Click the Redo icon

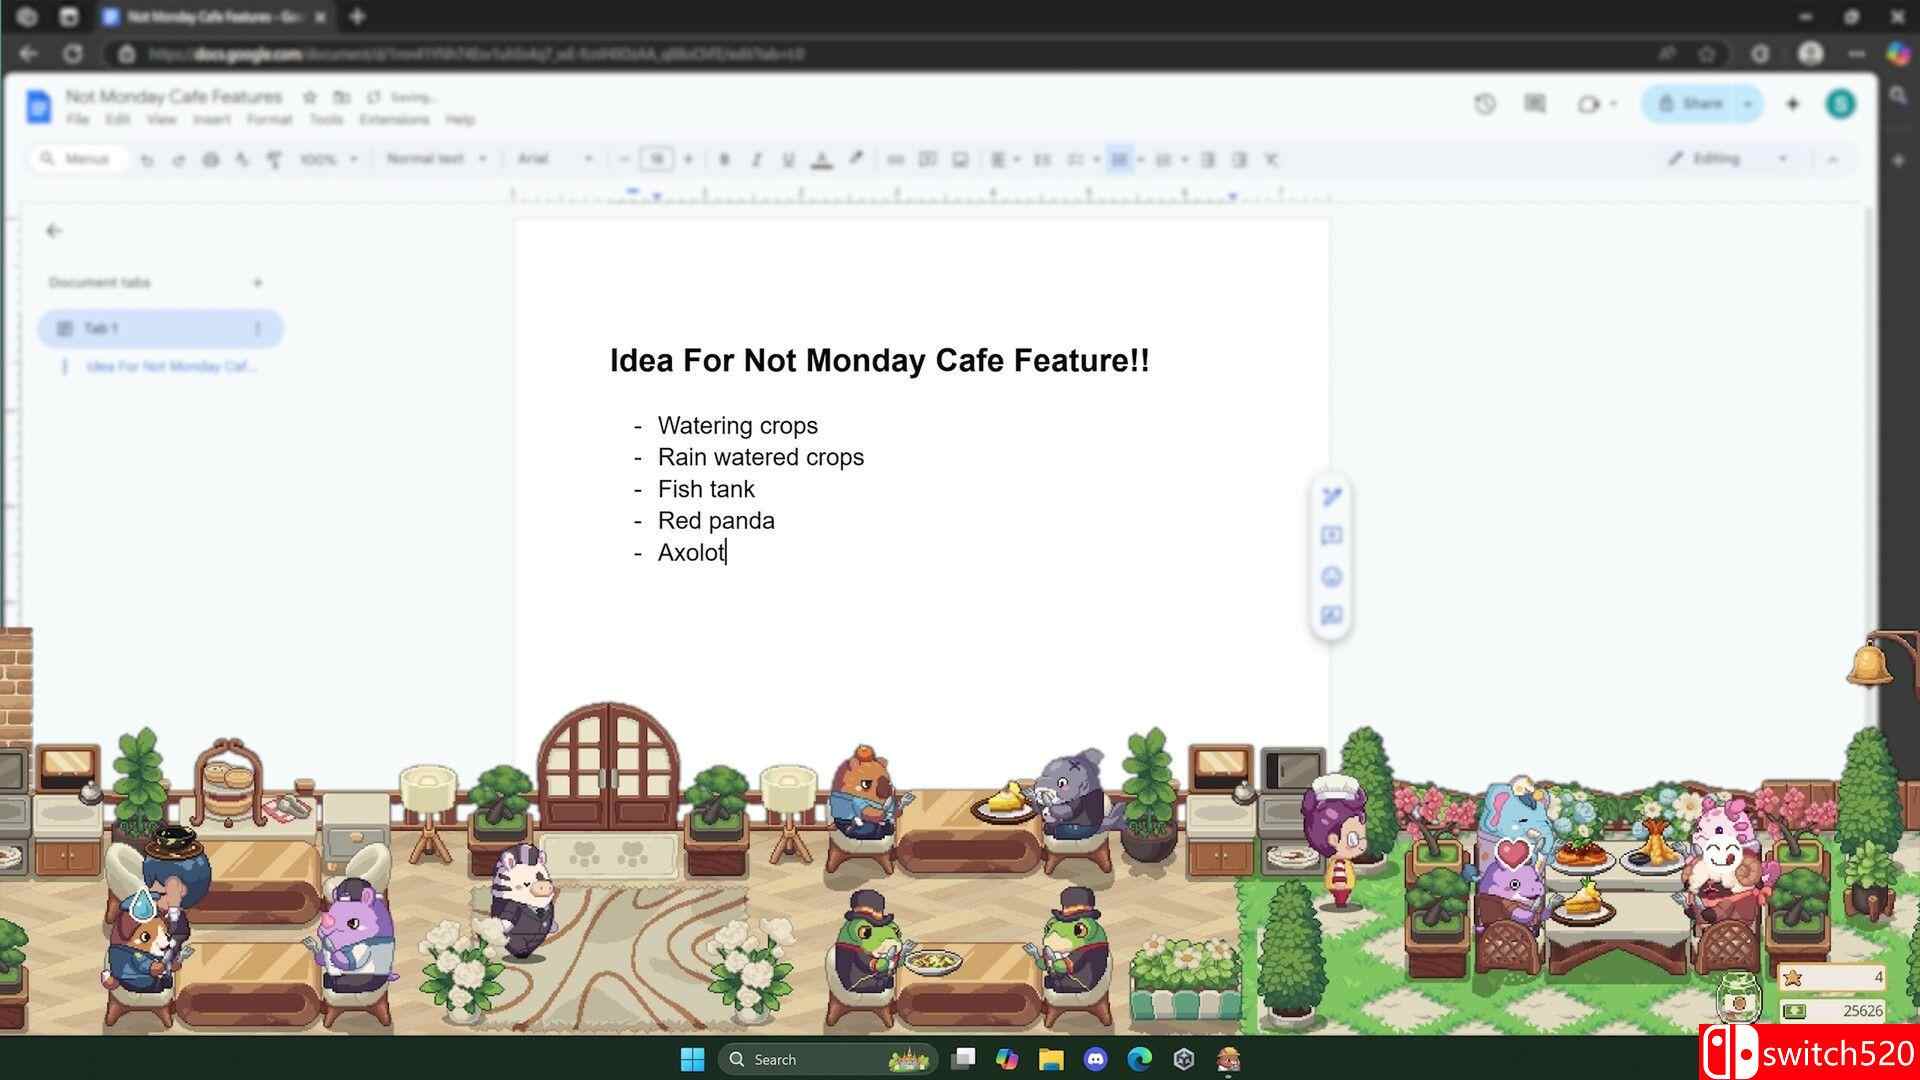179,159
